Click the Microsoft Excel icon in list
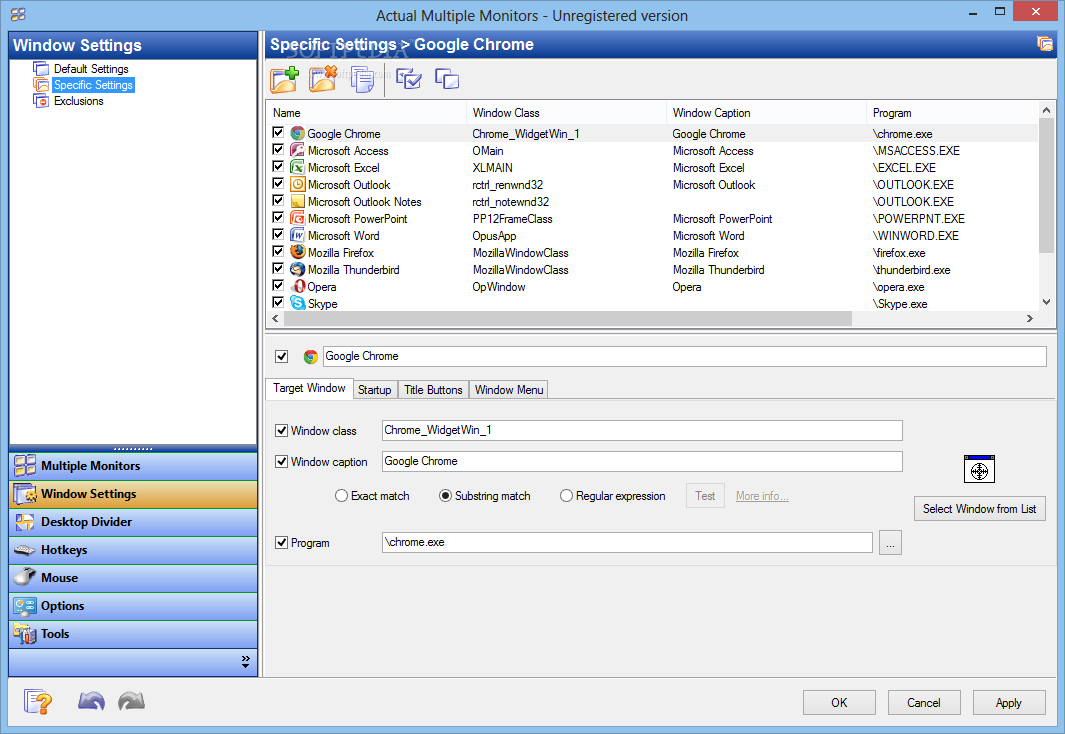 (297, 167)
